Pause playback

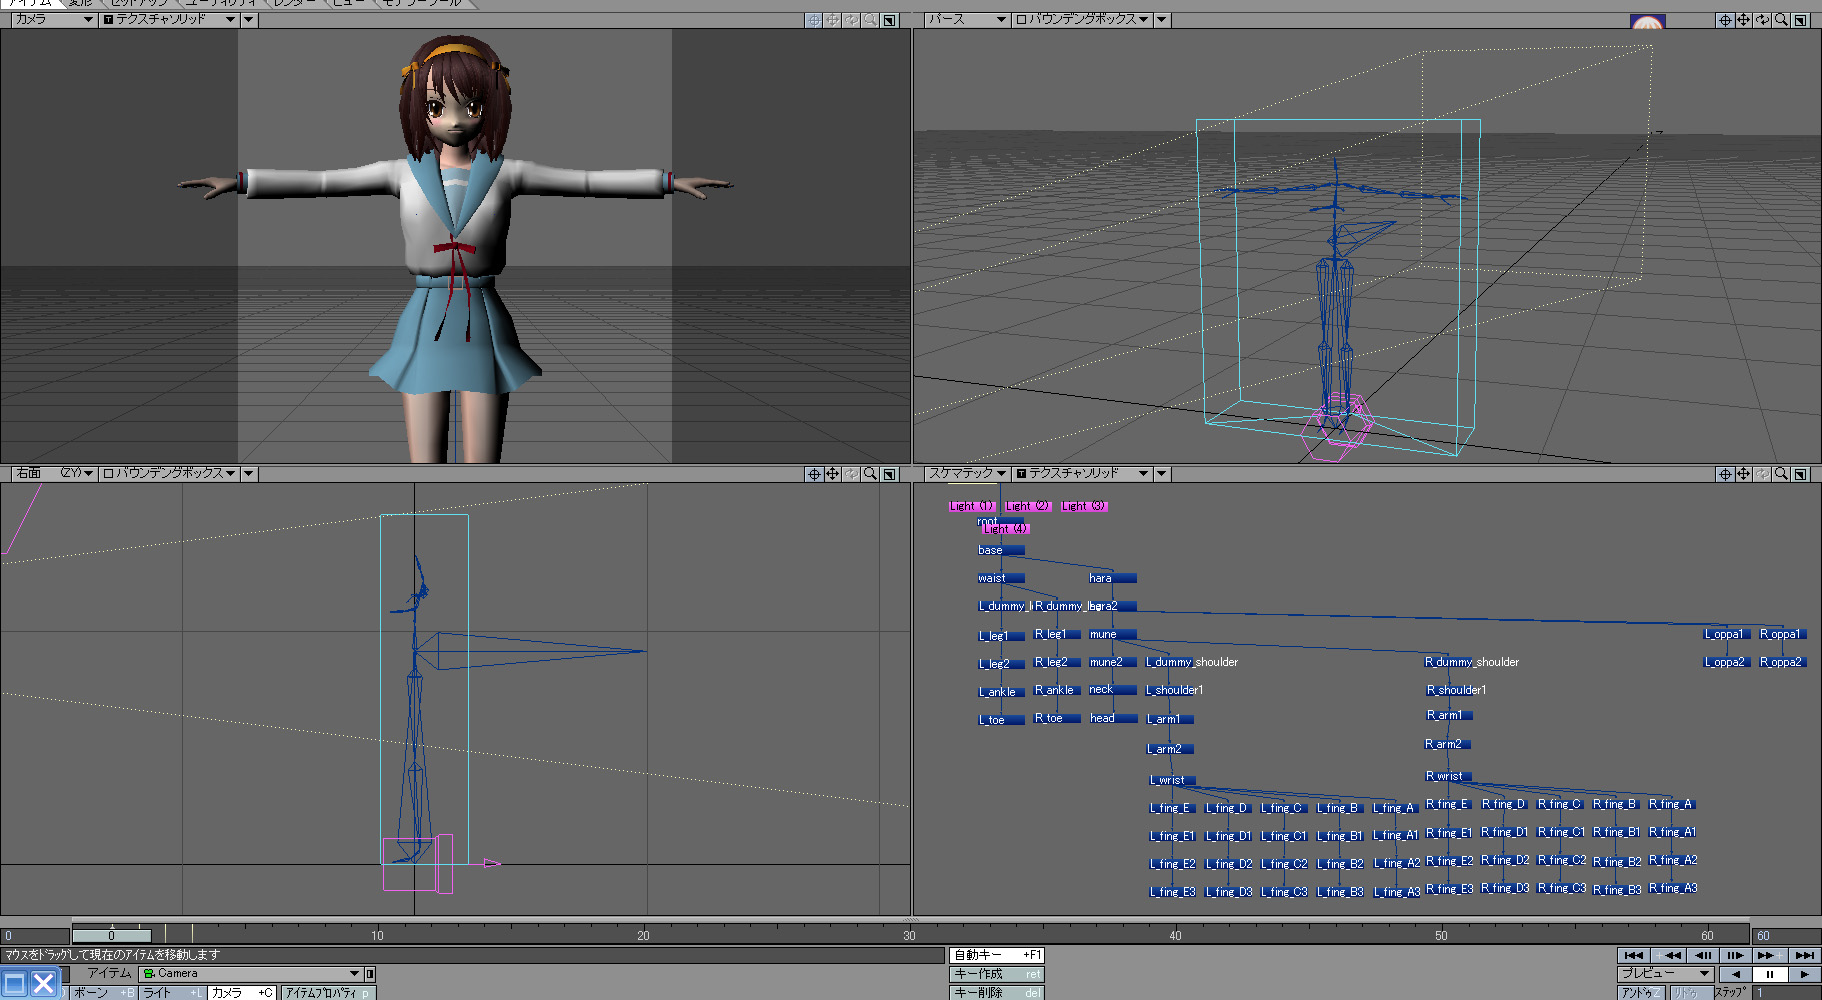point(1770,974)
